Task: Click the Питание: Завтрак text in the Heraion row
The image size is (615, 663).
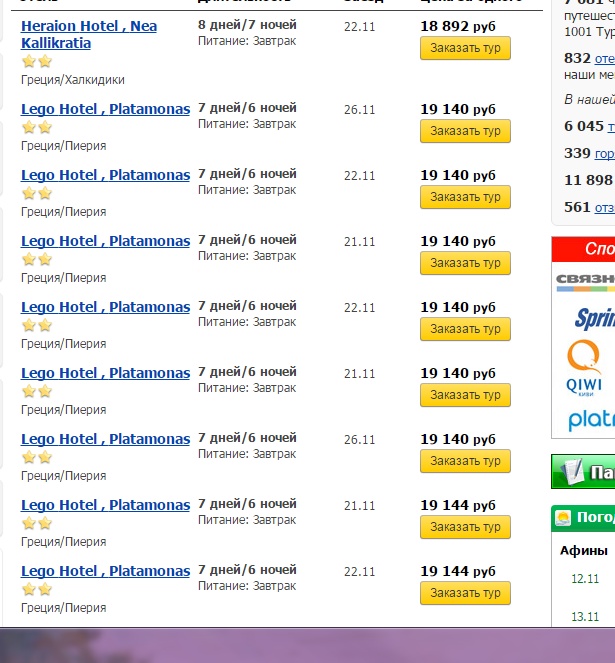Action: [x=247, y=41]
